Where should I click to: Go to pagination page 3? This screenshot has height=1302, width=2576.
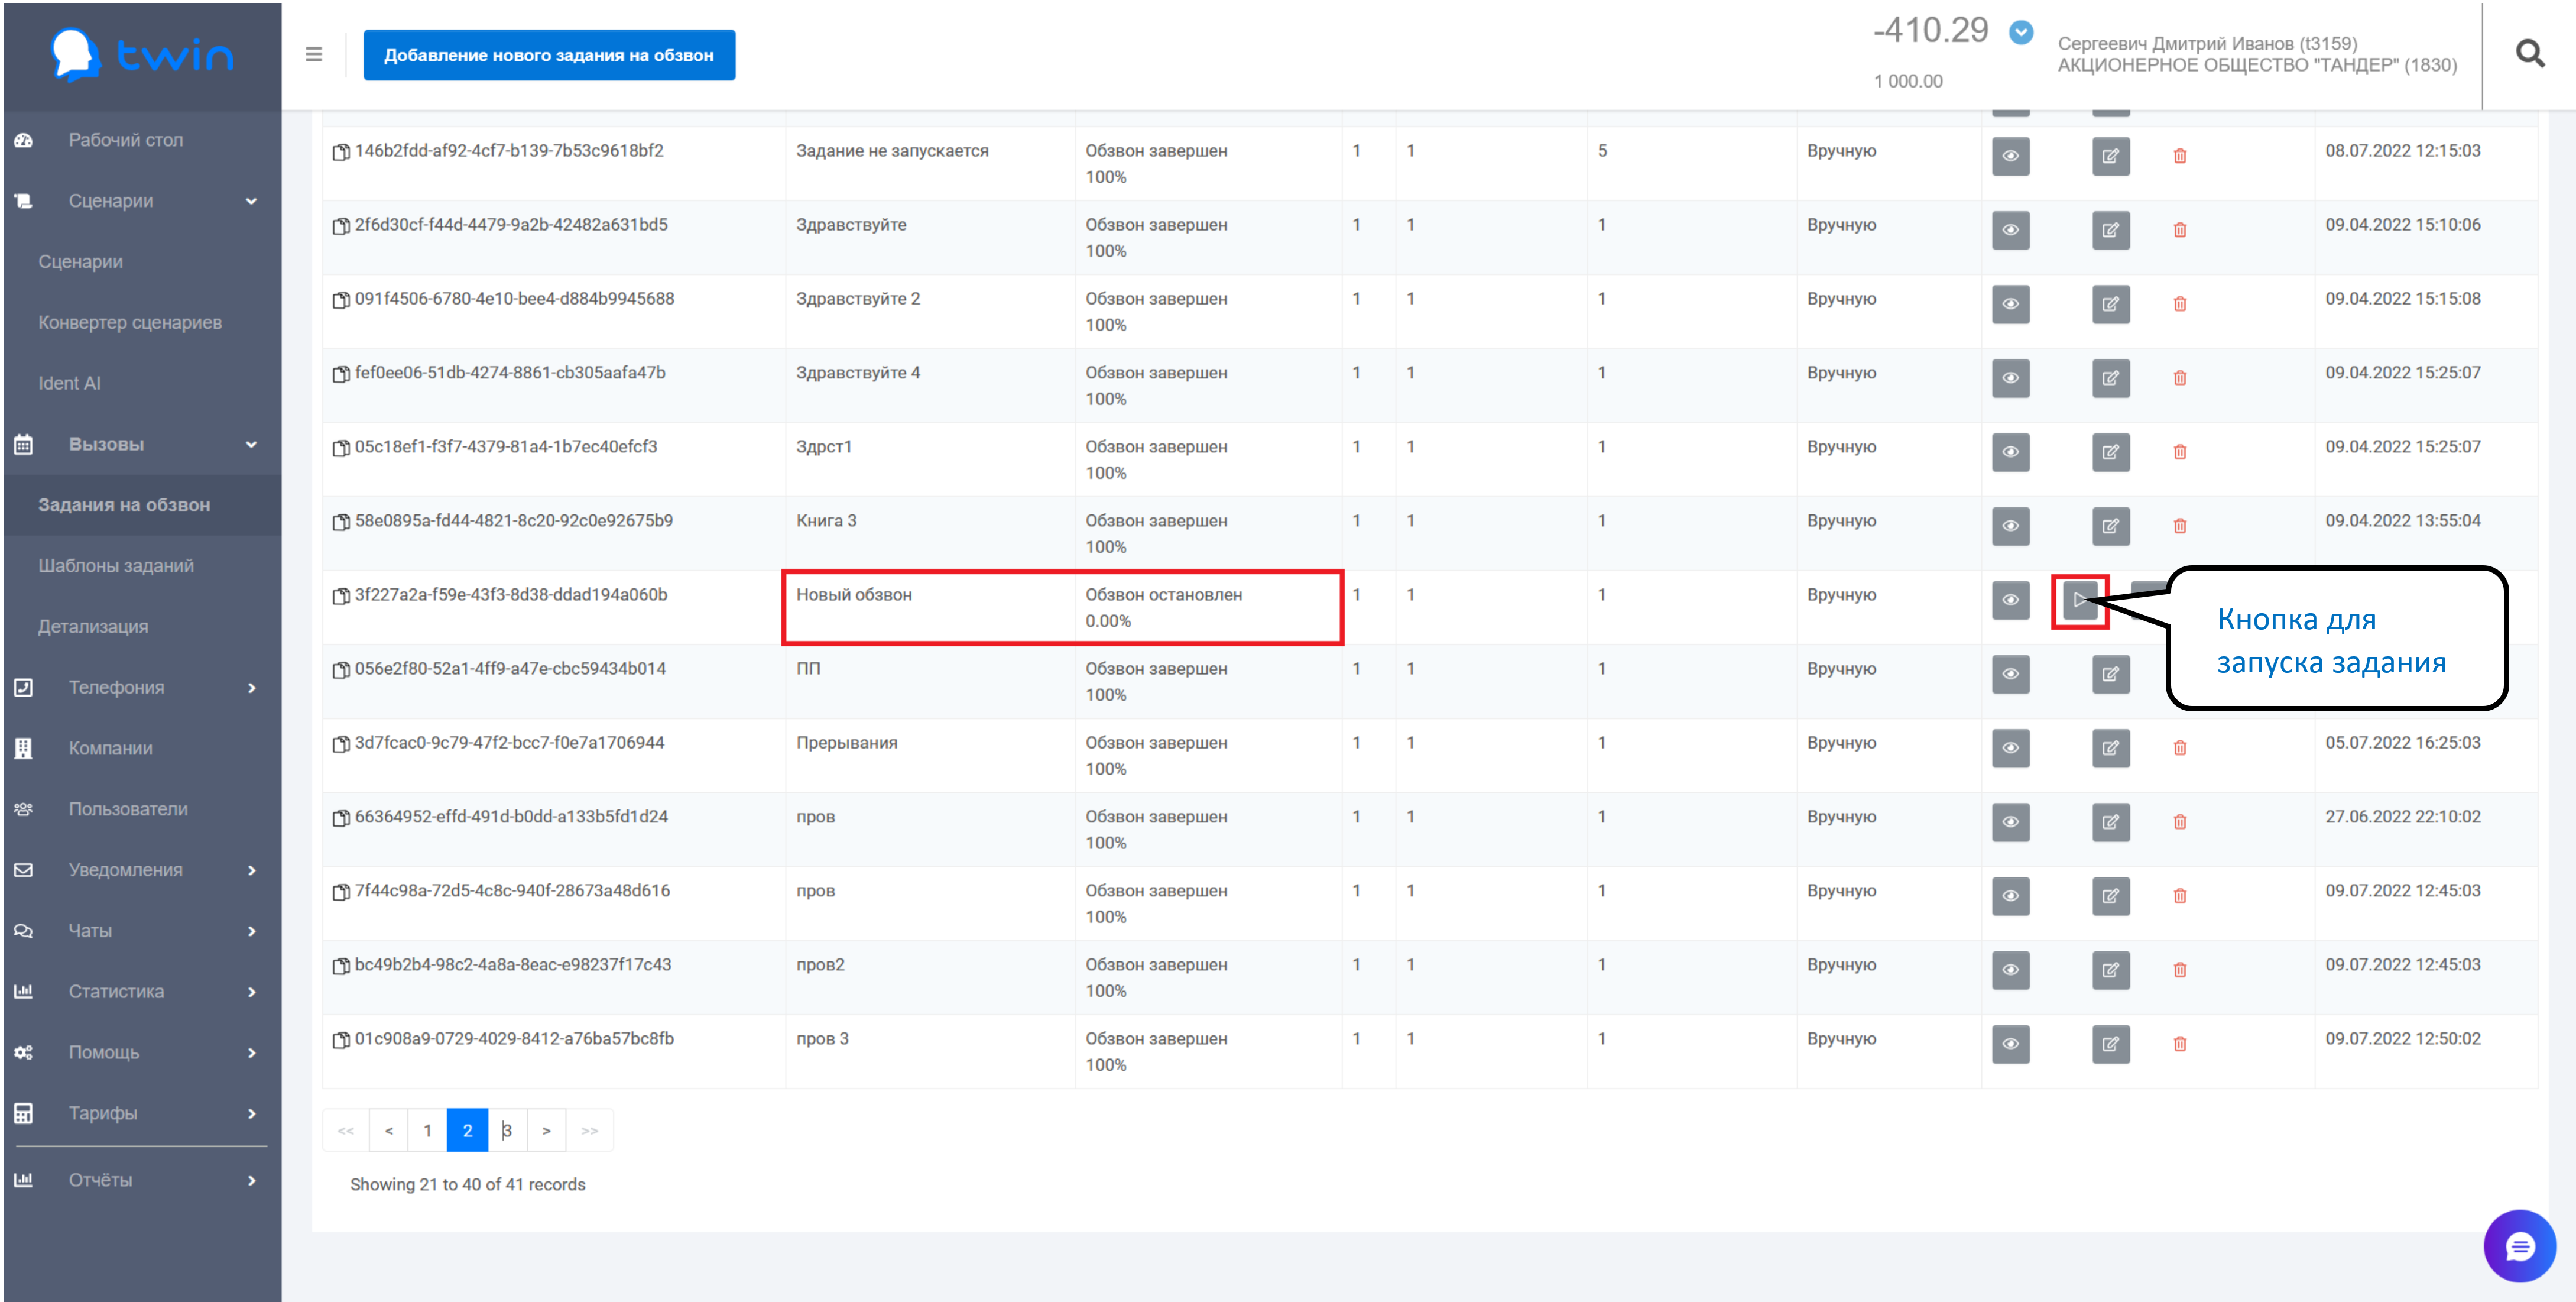coord(507,1131)
